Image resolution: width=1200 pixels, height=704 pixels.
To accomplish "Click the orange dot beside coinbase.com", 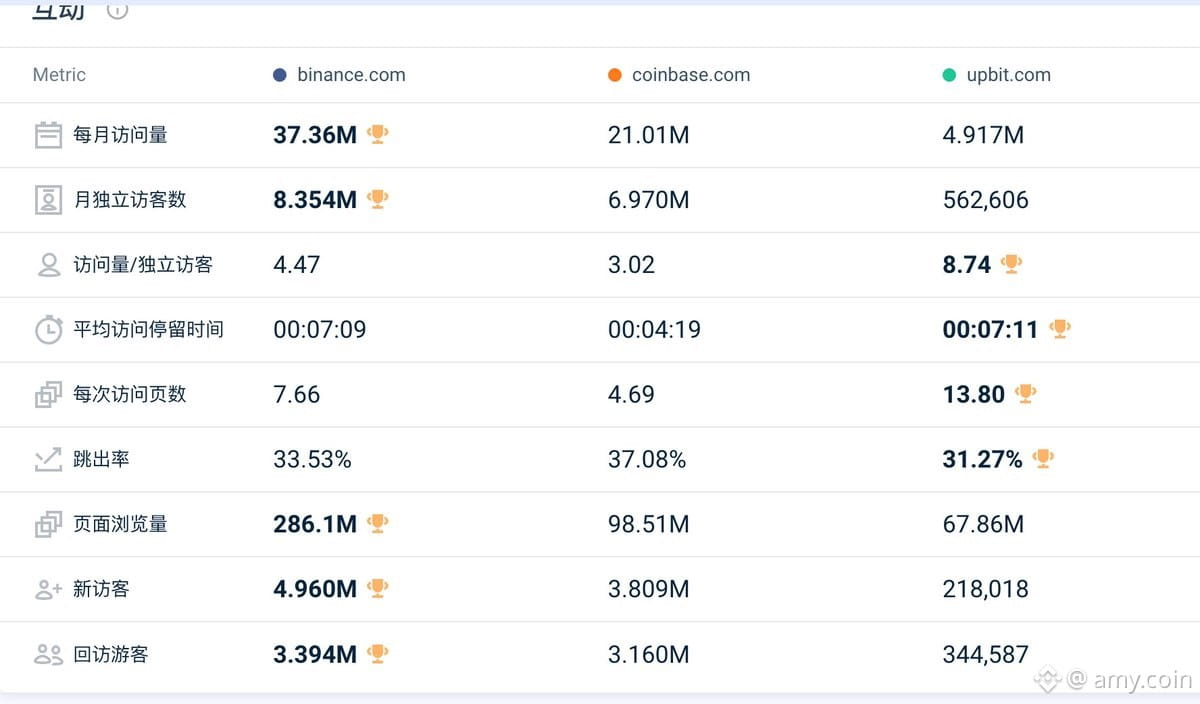I will point(615,75).
